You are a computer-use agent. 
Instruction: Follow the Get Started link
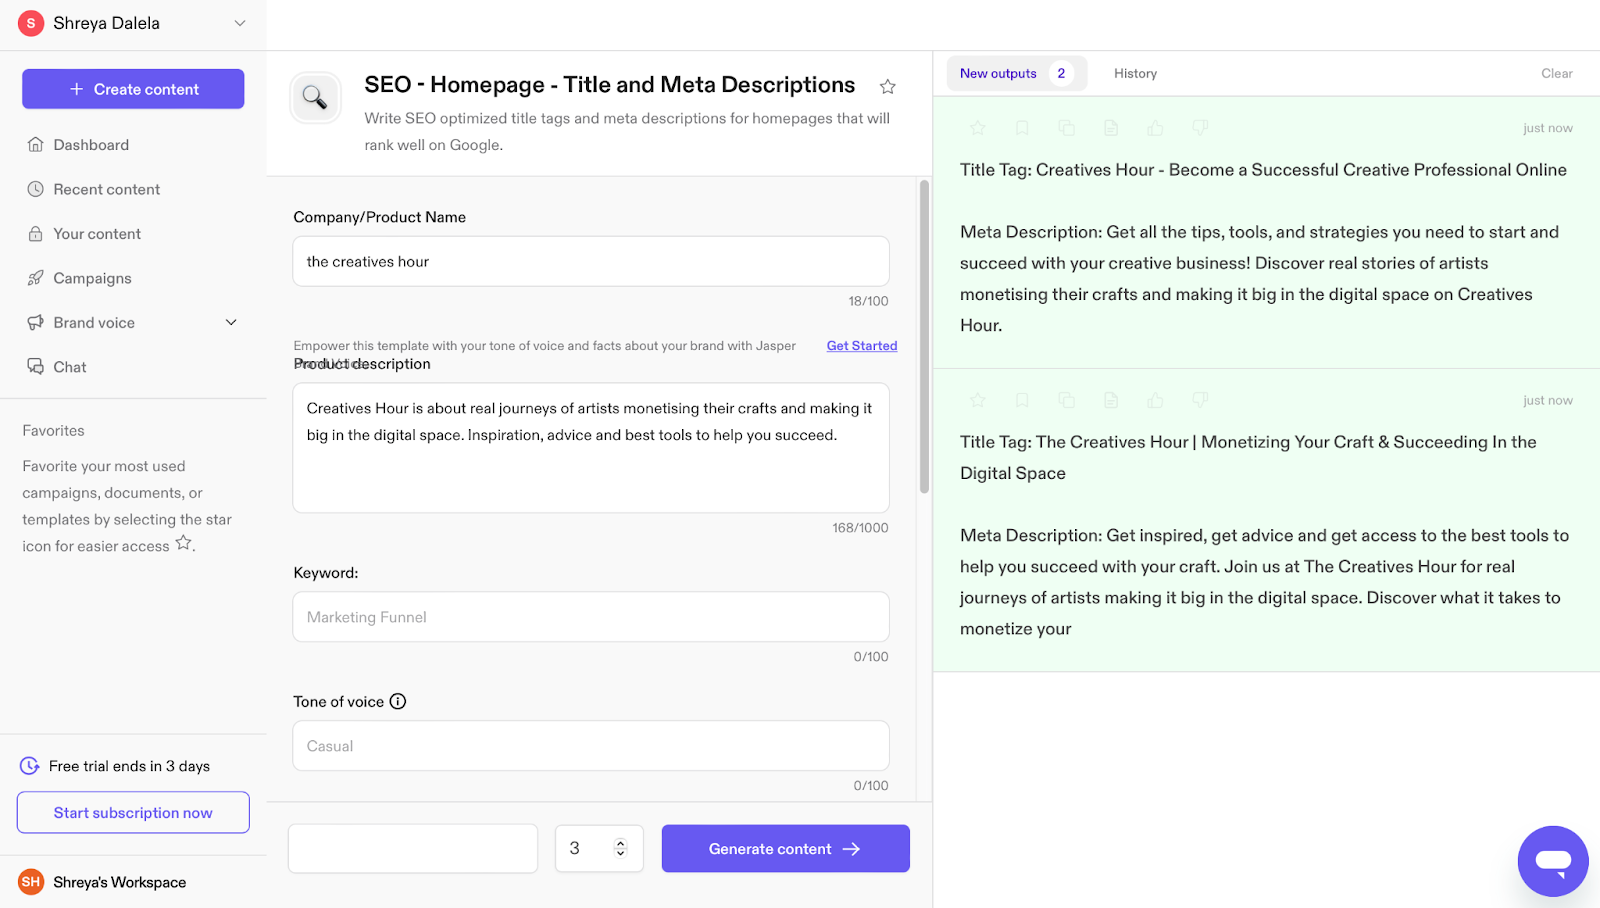pos(861,346)
